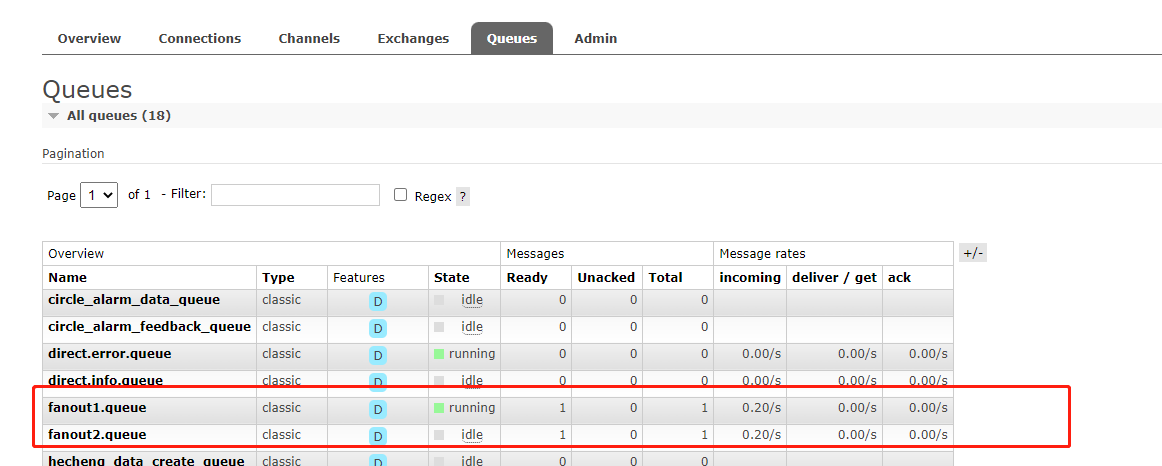The image size is (1162, 466).
Task: Switch to the Exchanges tab
Action: pyautogui.click(x=413, y=38)
